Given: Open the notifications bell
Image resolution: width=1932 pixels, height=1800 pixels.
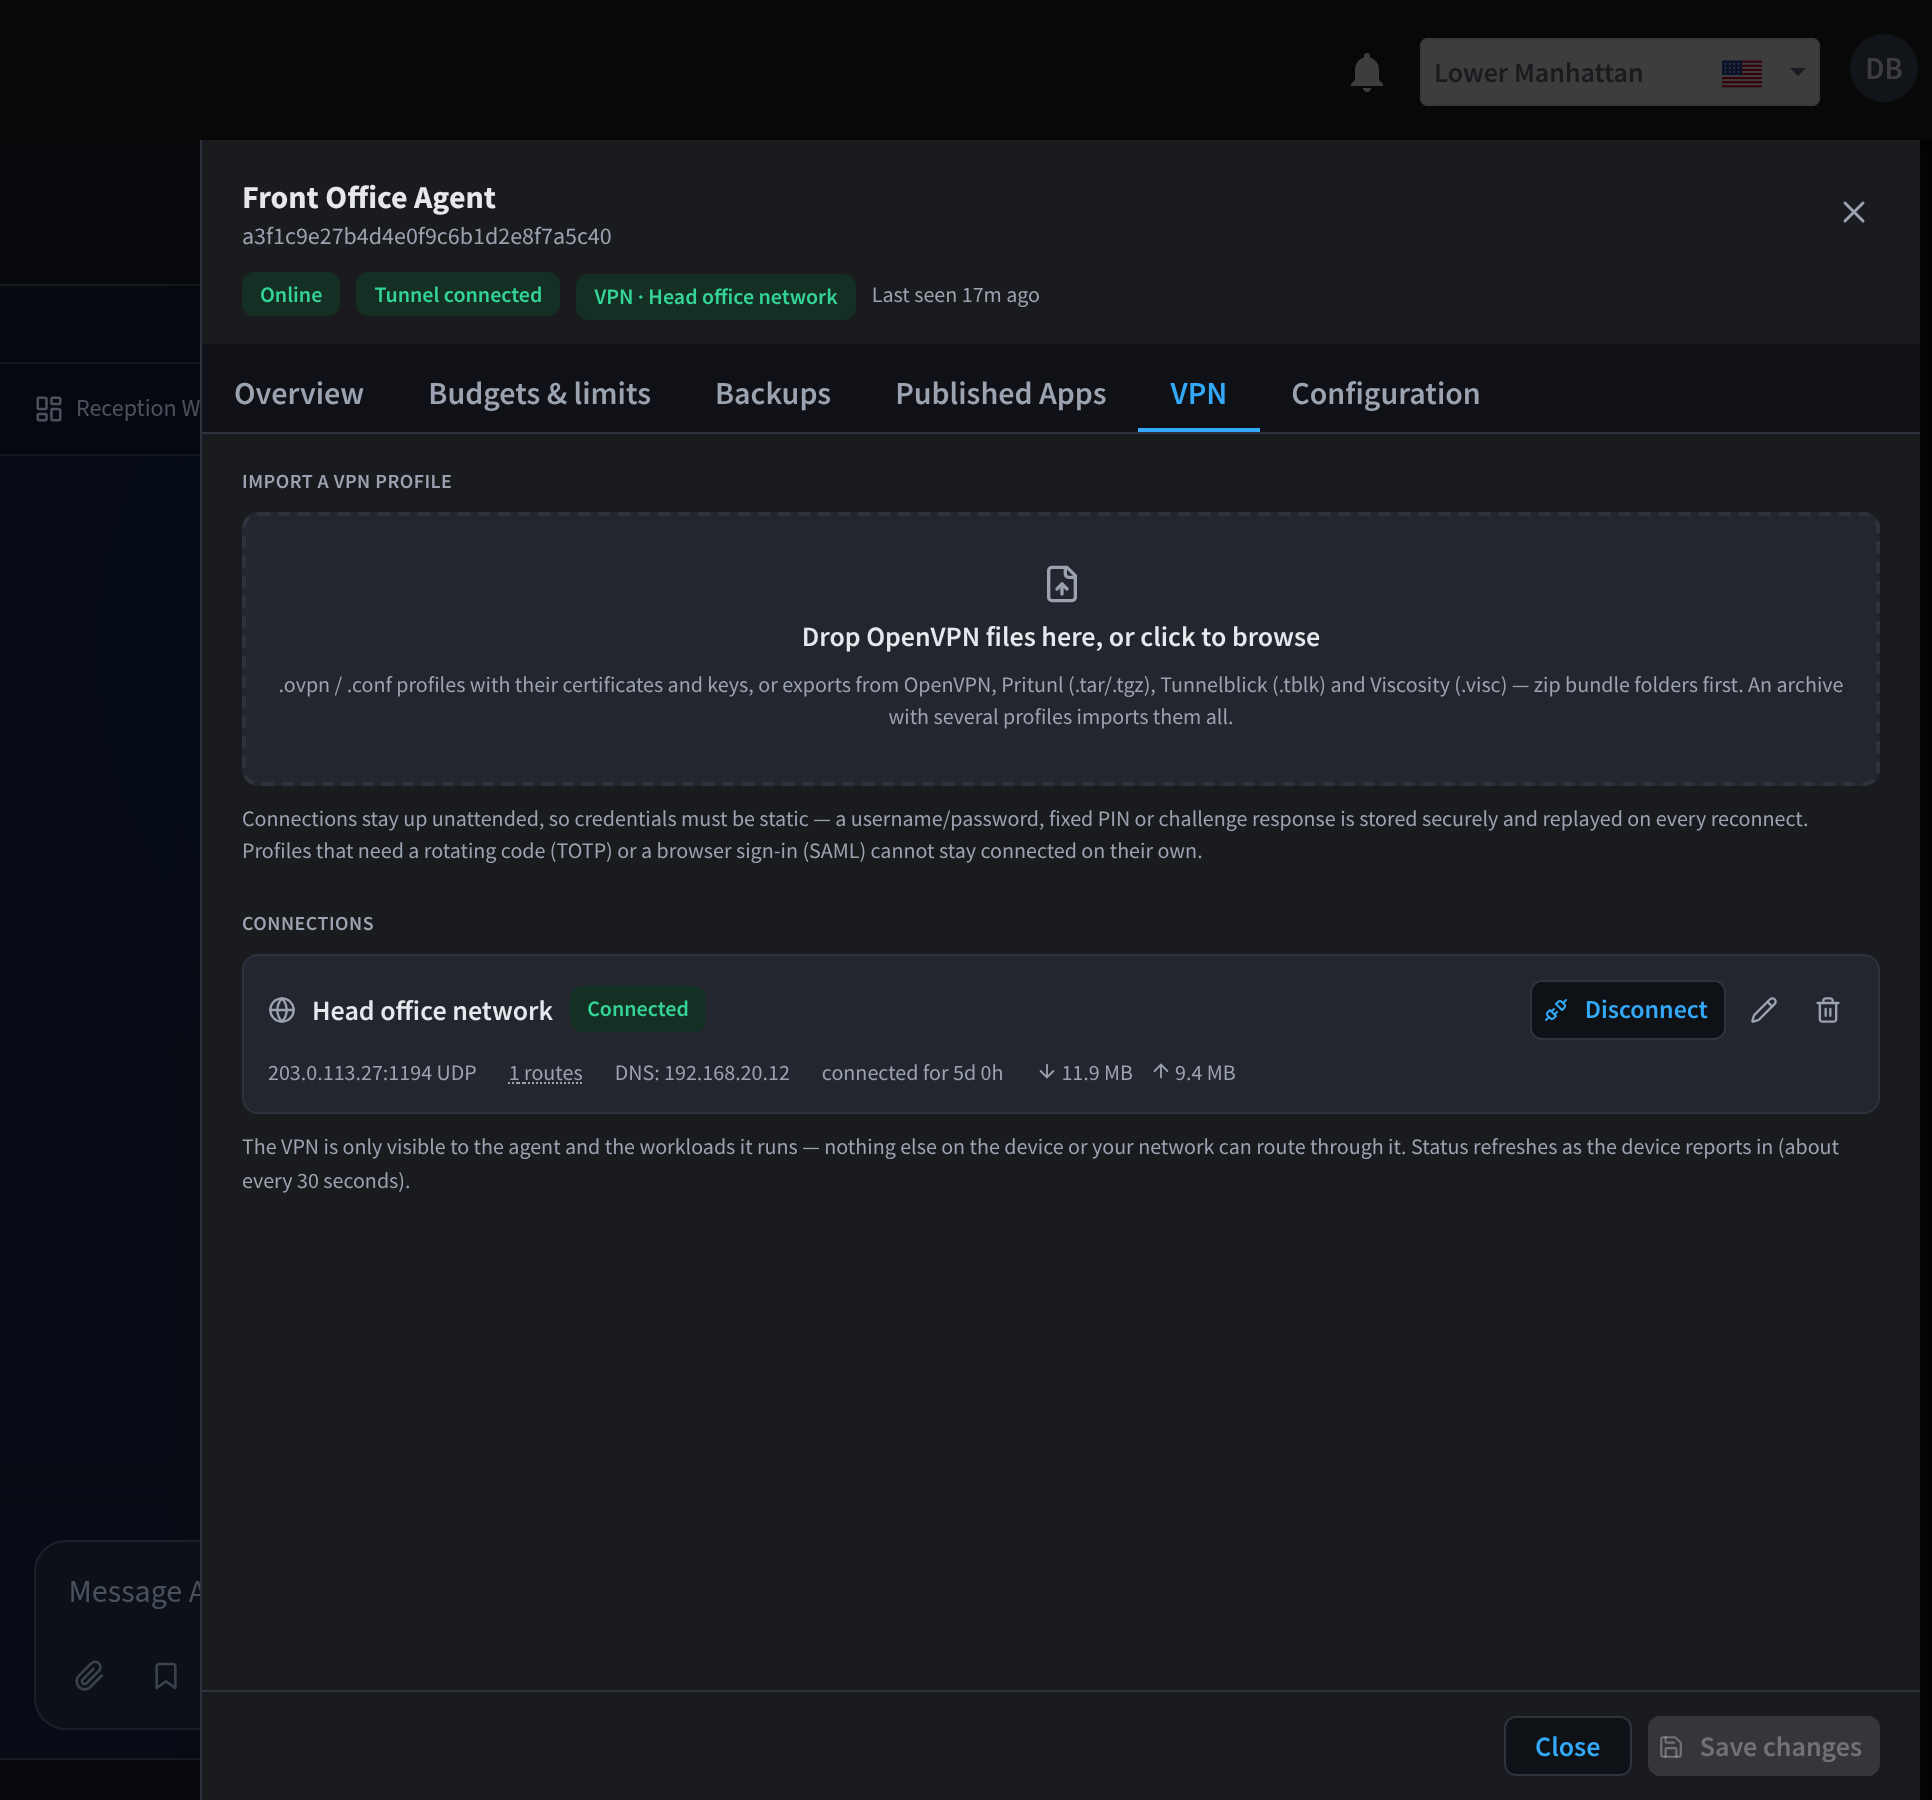Looking at the screenshot, I should pos(1366,72).
